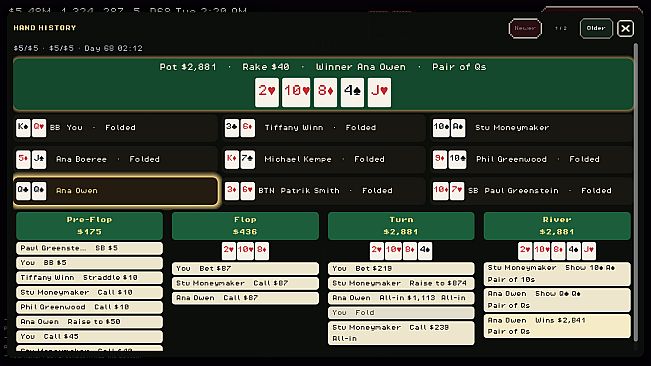Click the Winner Ana Owen summary text
651x366 pixels.
tap(360, 67)
